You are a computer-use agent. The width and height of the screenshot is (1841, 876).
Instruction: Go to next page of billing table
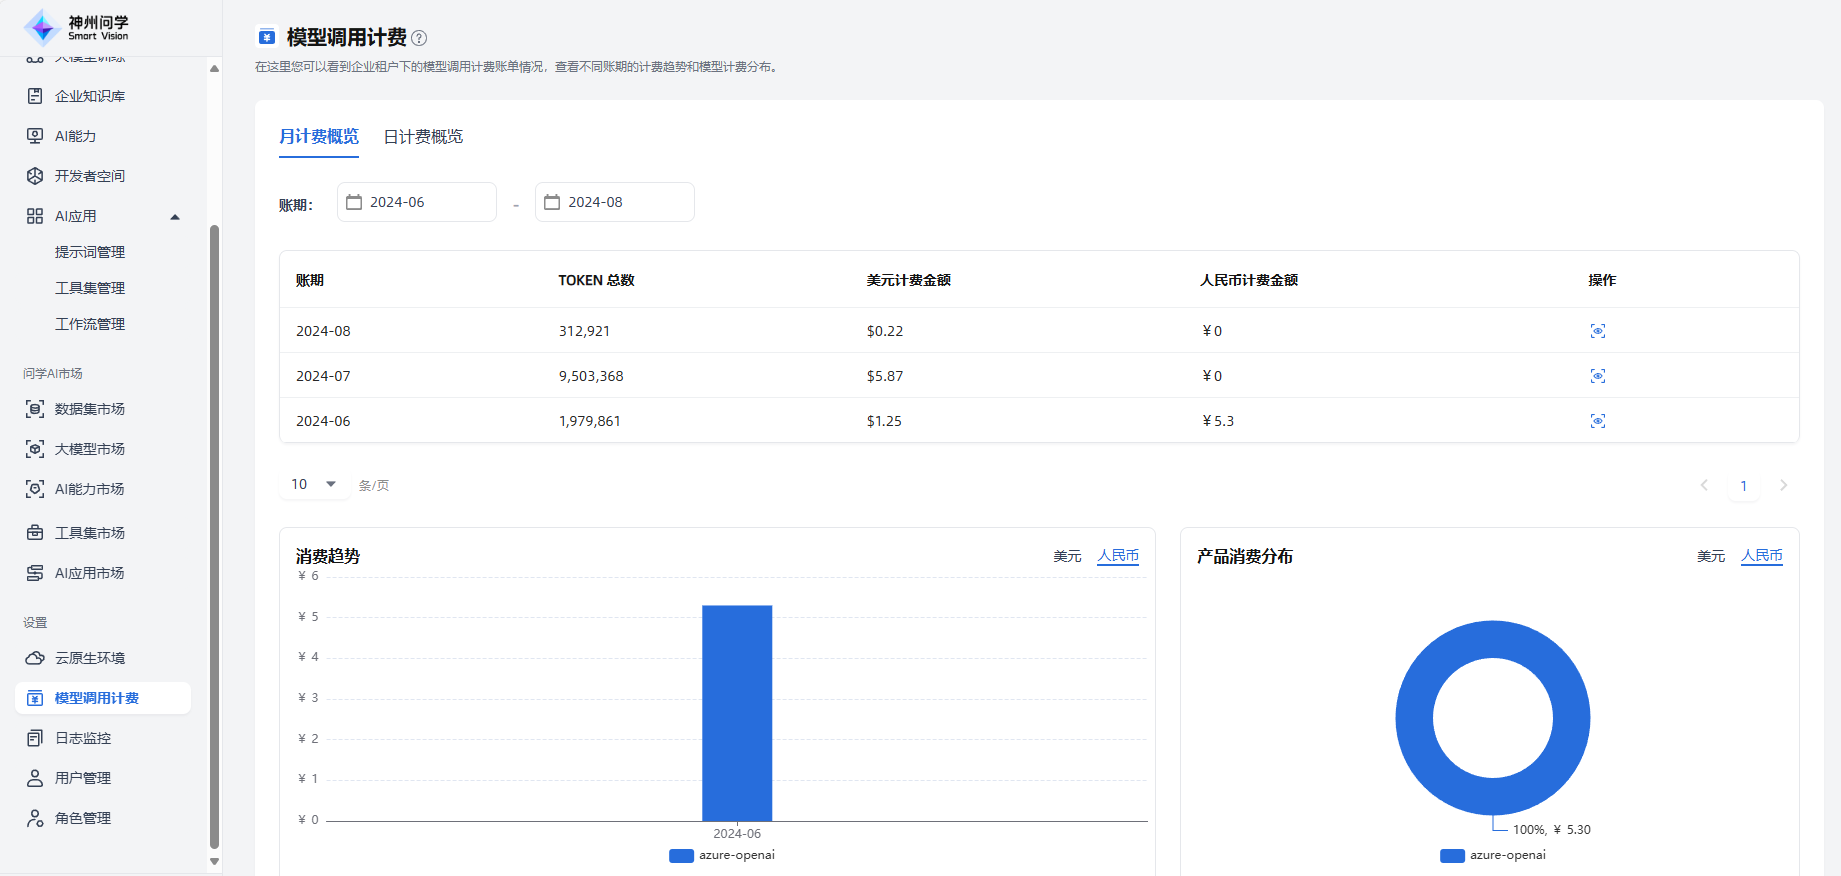coord(1783,485)
